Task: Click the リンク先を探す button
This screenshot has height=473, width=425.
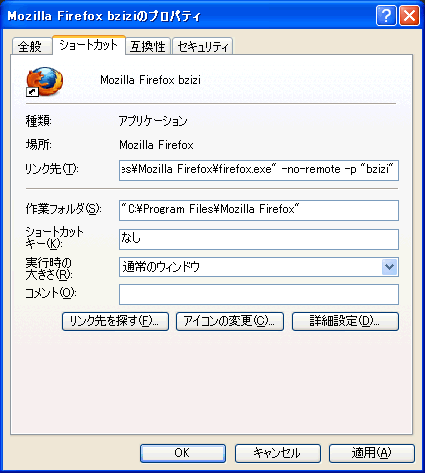Action: click(x=115, y=321)
